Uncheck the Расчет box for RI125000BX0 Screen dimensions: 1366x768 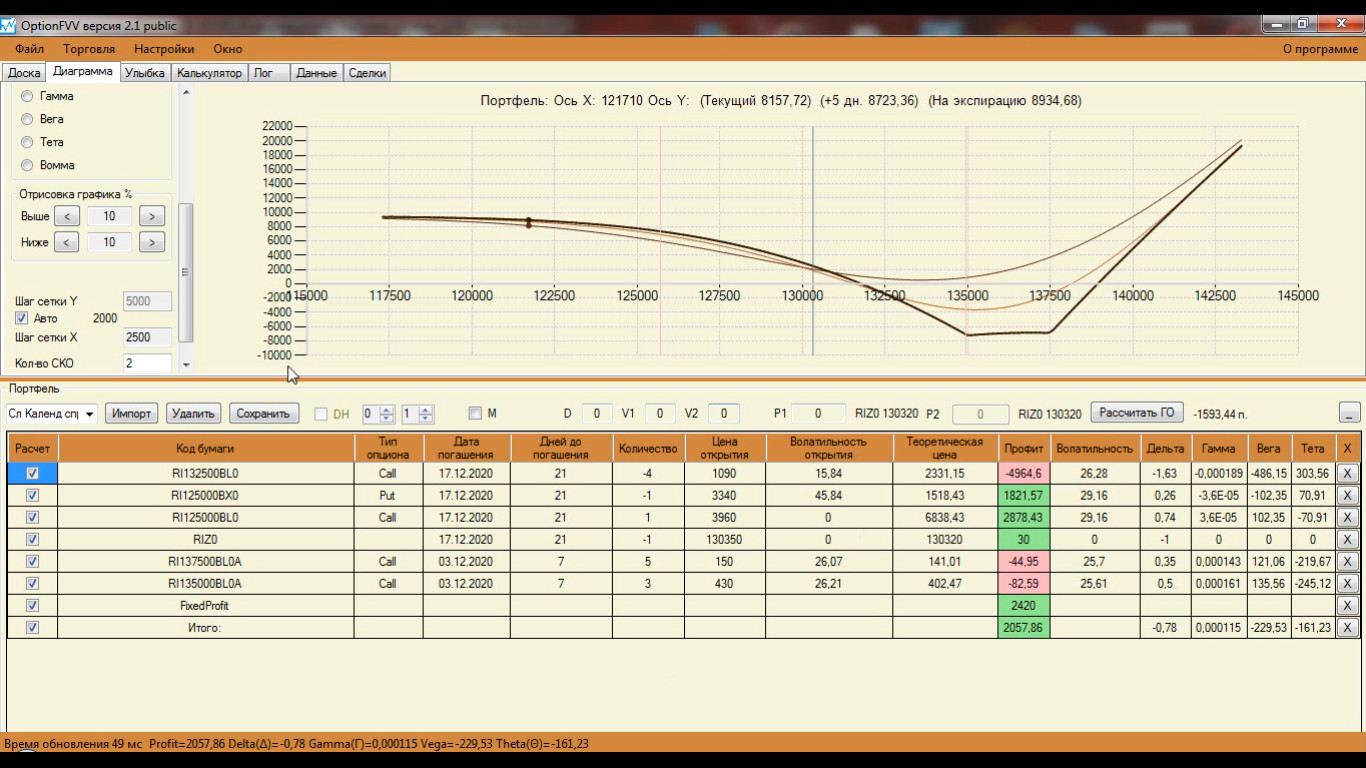[32, 495]
